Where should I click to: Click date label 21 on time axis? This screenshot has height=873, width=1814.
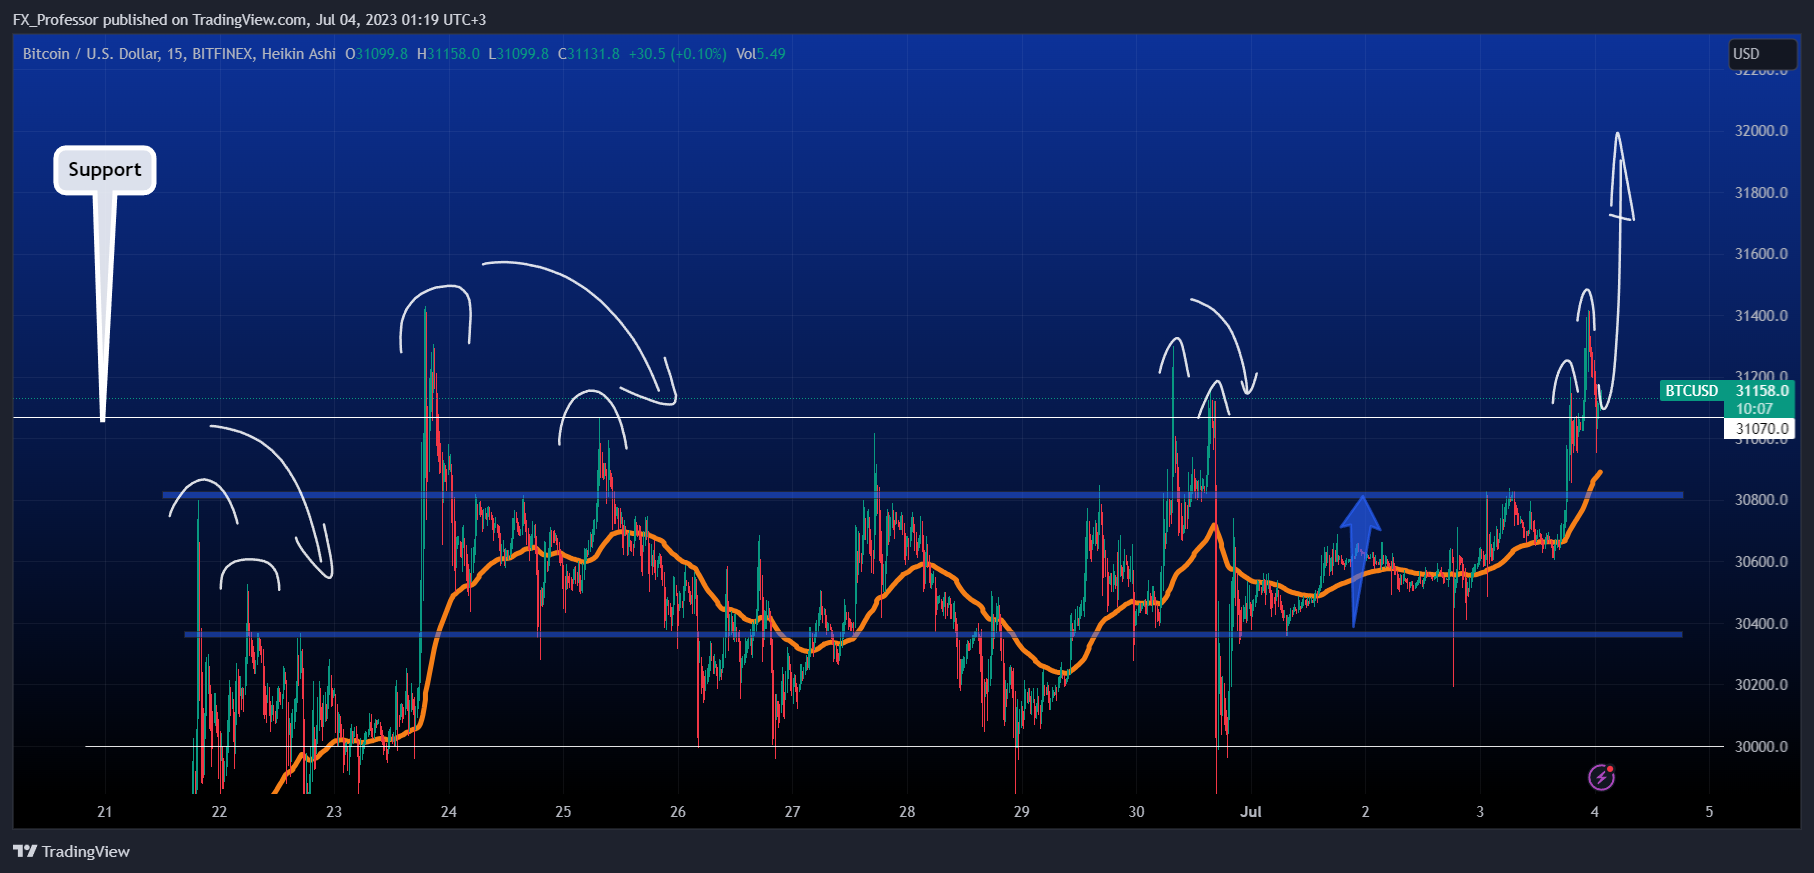[x=105, y=812]
